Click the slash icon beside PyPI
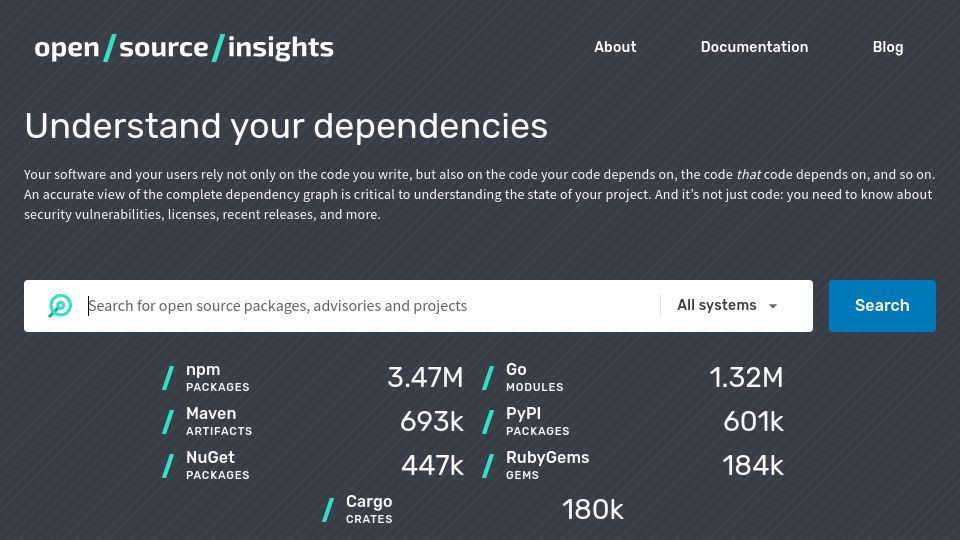Viewport: 960px width, 540px height. 488,422
